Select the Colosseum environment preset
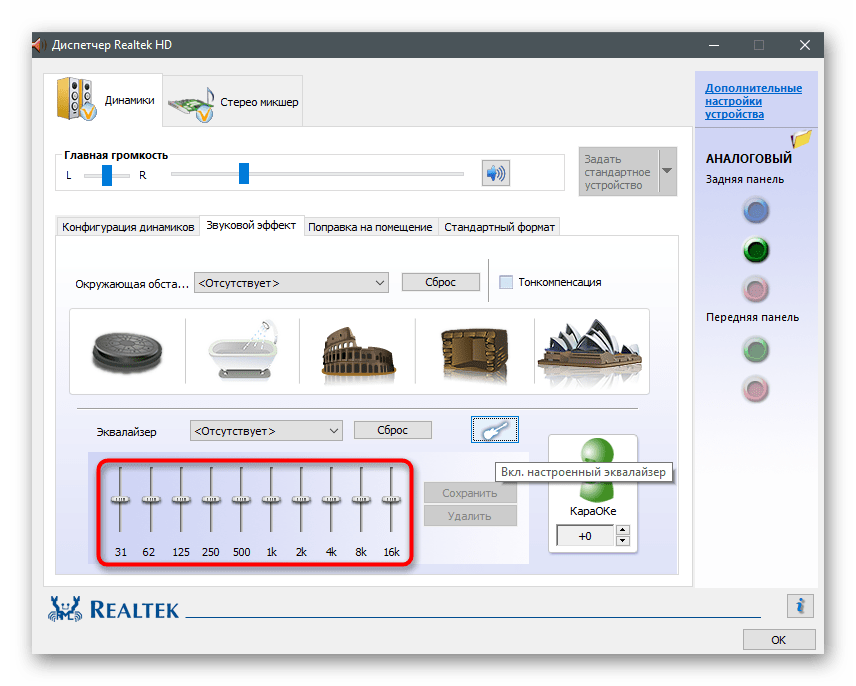Image resolution: width=856 pixels, height=686 pixels. (x=356, y=351)
